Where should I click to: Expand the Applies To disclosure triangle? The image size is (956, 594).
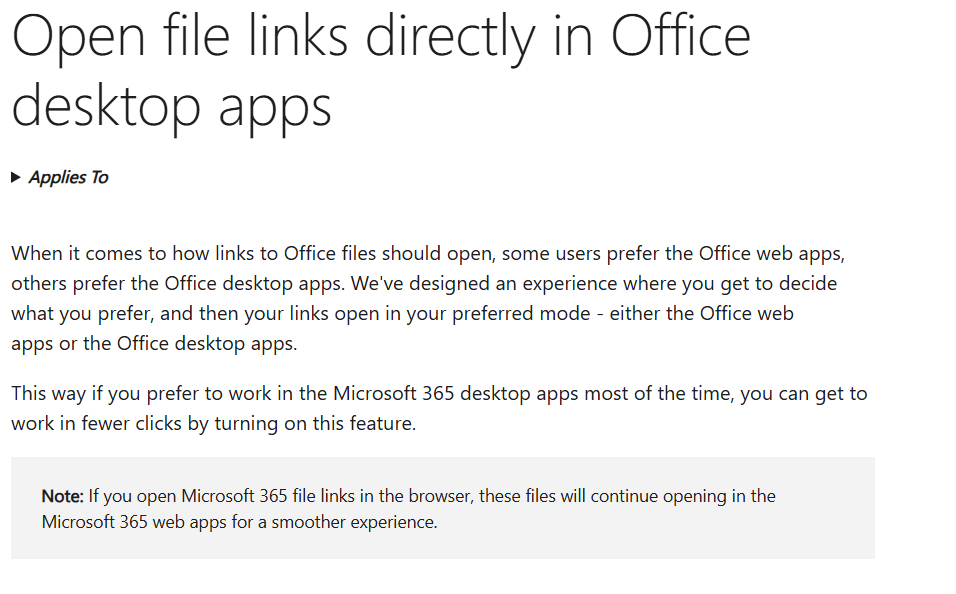pyautogui.click(x=16, y=178)
